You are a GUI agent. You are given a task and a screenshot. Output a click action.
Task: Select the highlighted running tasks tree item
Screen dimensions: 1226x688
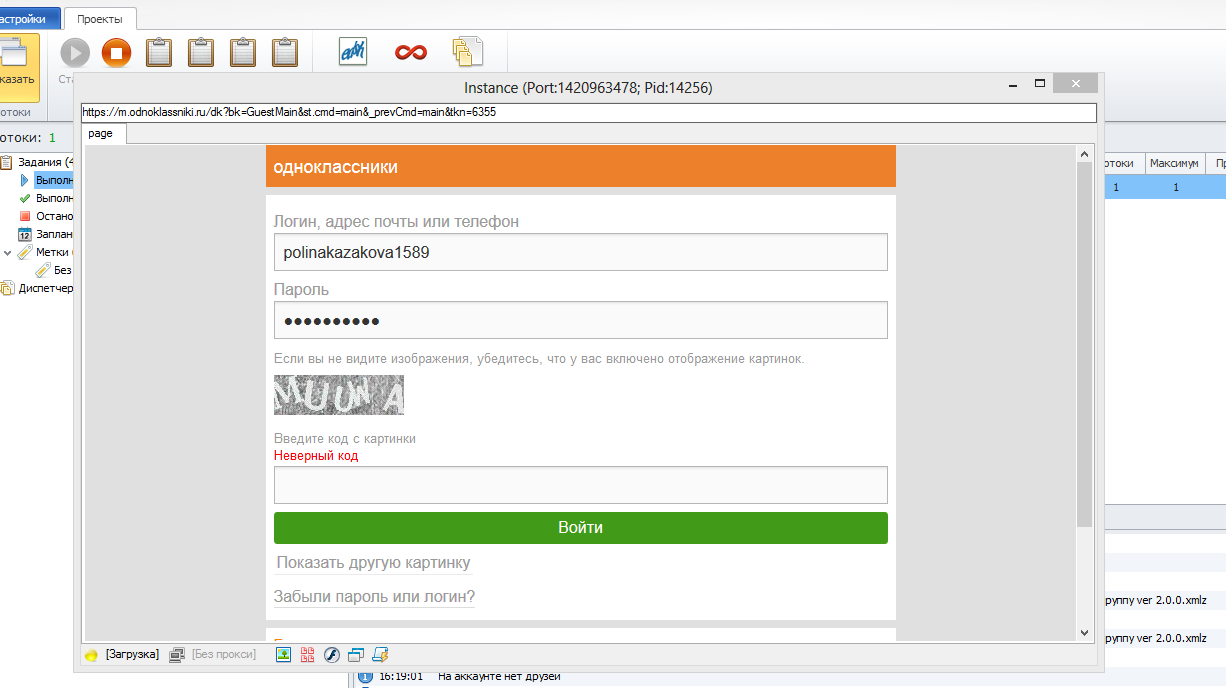point(54,180)
